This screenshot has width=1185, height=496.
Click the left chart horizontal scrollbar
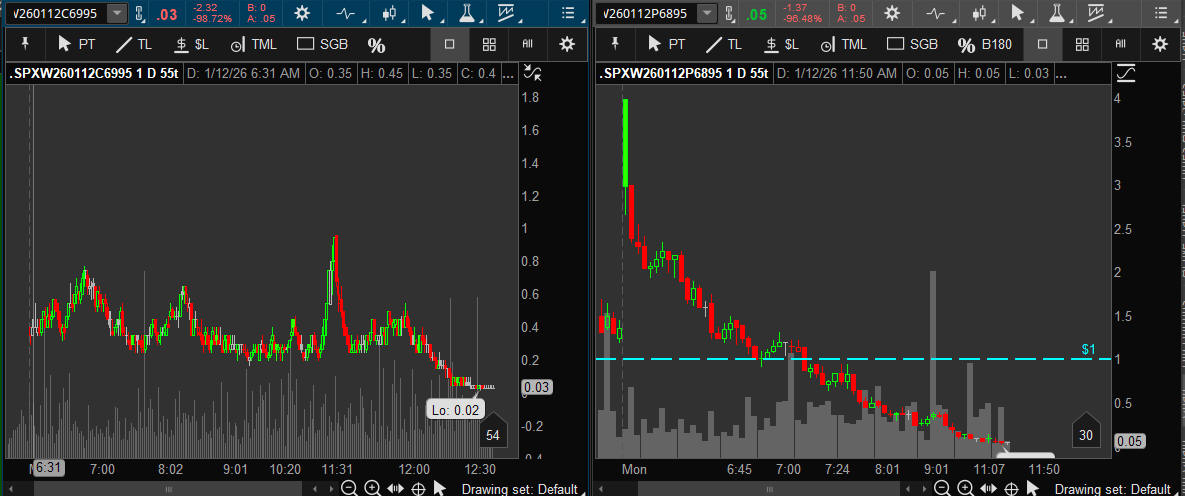(170, 488)
